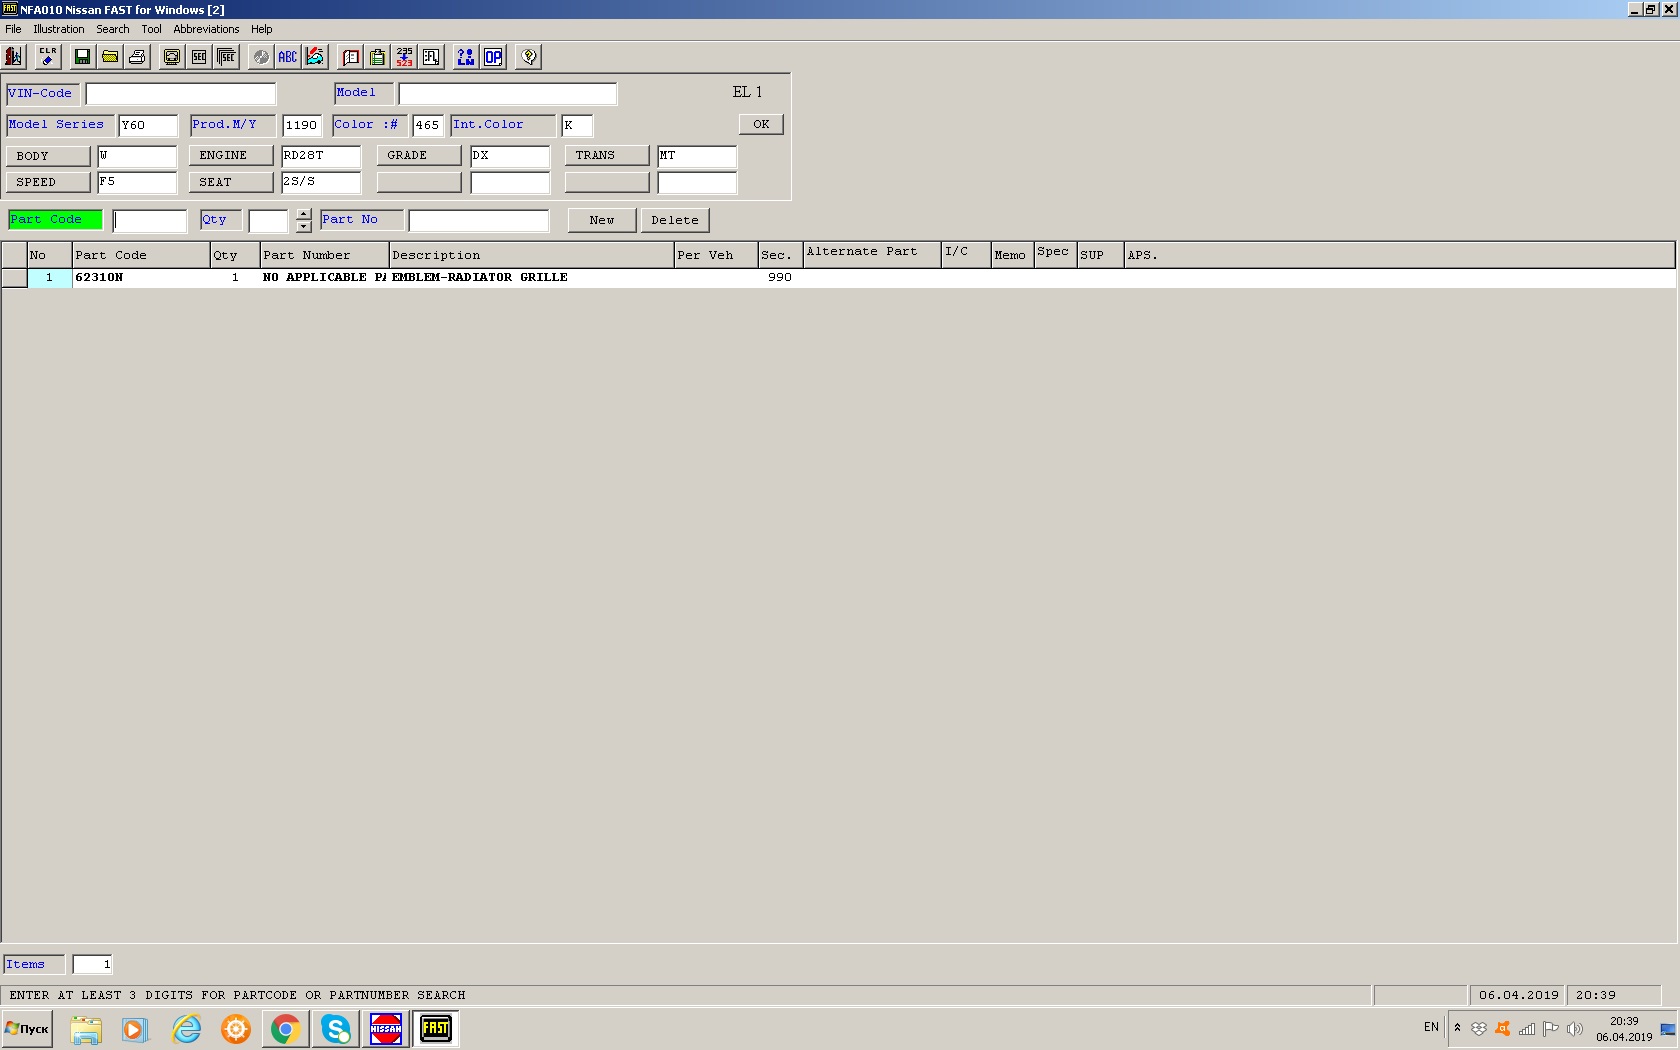The image size is (1680, 1050).
Task: Click the exit door toolbar icon
Action: pos(14,57)
